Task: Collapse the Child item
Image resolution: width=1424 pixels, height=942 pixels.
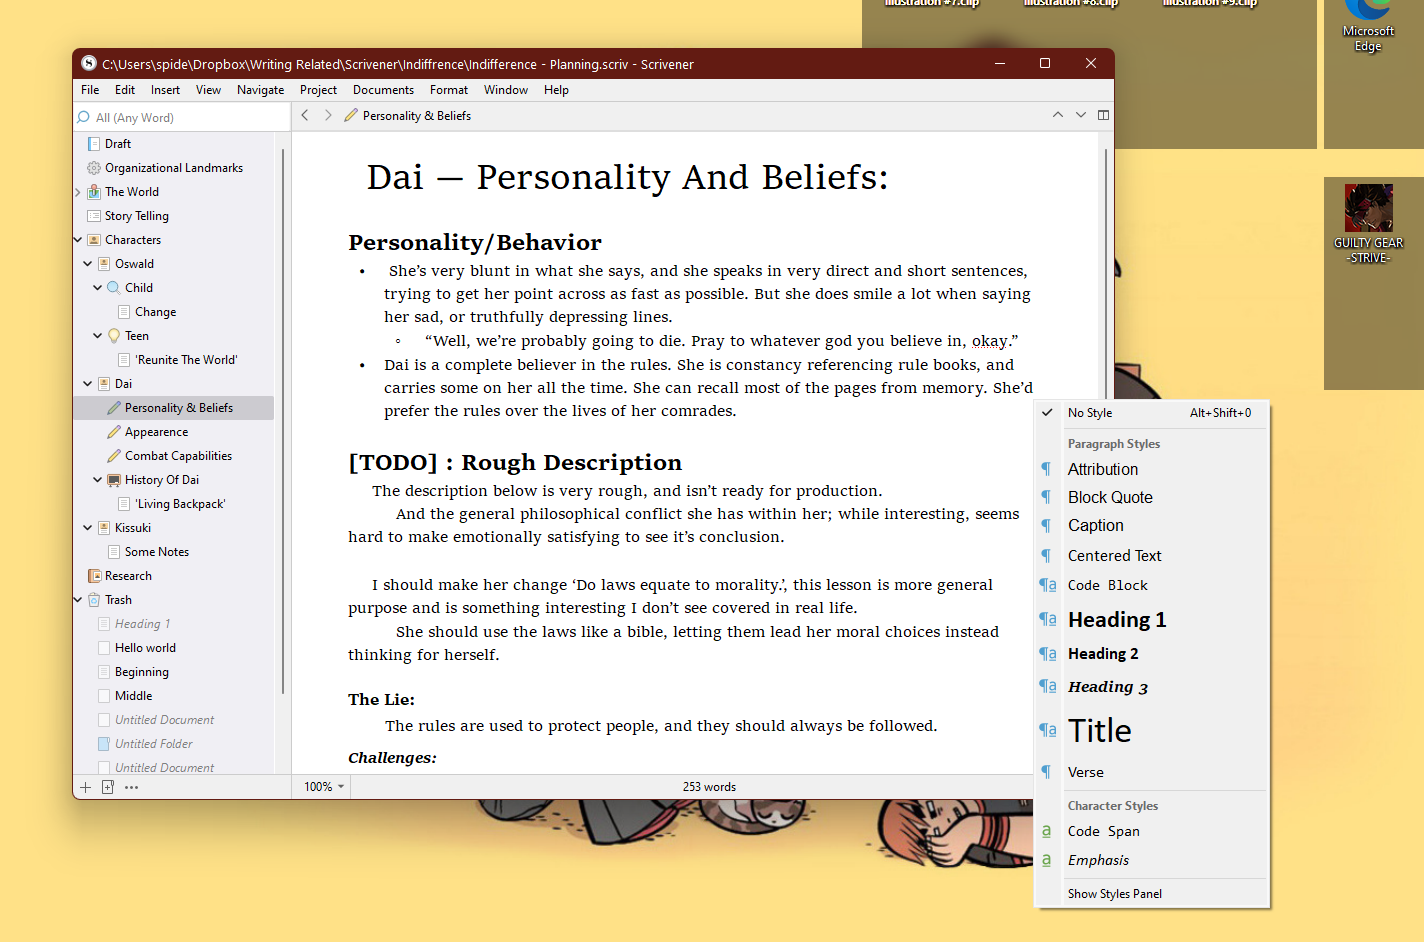Action: point(98,288)
